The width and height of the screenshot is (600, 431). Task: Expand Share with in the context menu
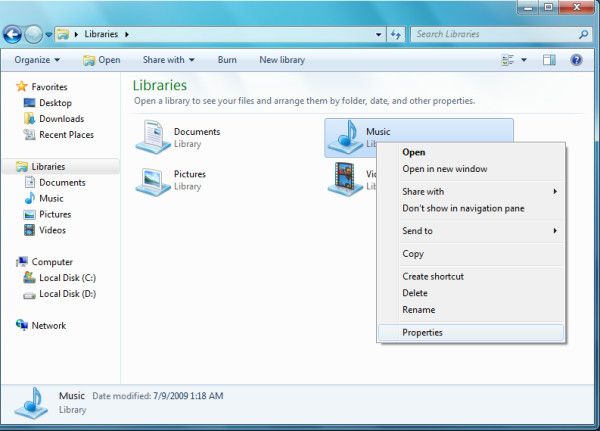[471, 191]
